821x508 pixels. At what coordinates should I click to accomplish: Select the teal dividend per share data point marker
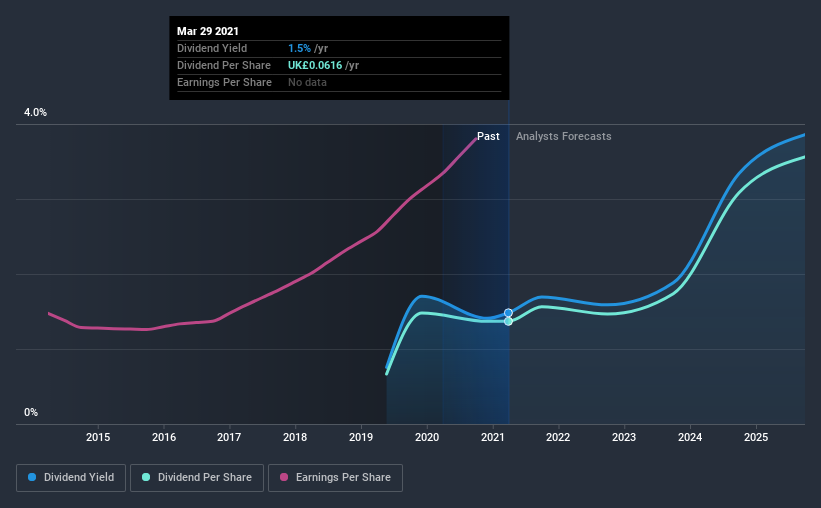point(508,321)
